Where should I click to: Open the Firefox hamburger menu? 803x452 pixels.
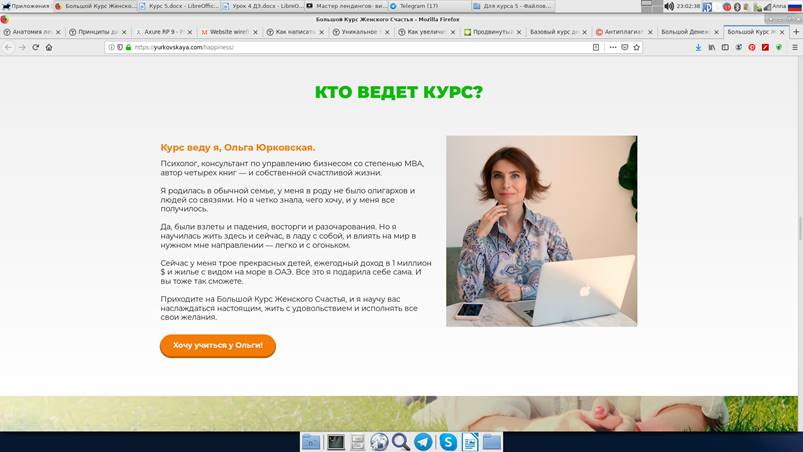click(x=793, y=47)
